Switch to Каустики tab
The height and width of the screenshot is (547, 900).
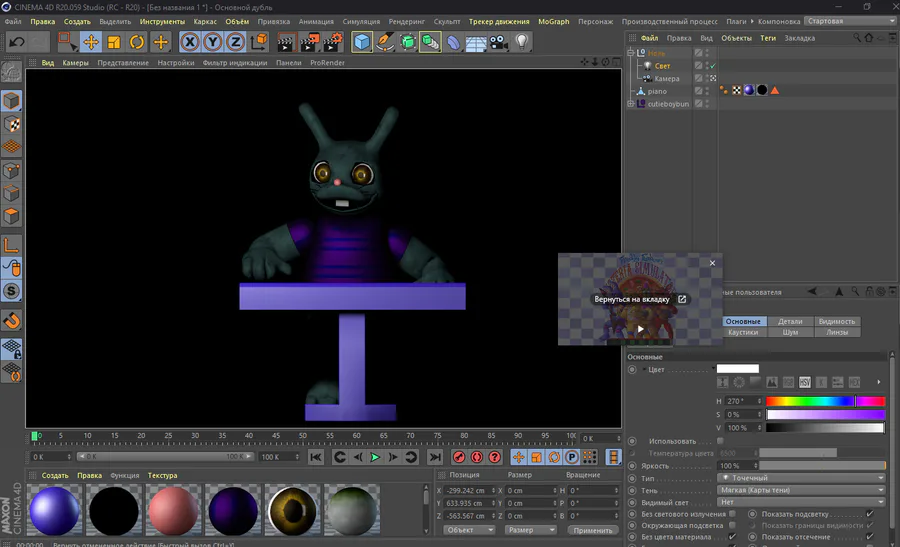click(743, 332)
